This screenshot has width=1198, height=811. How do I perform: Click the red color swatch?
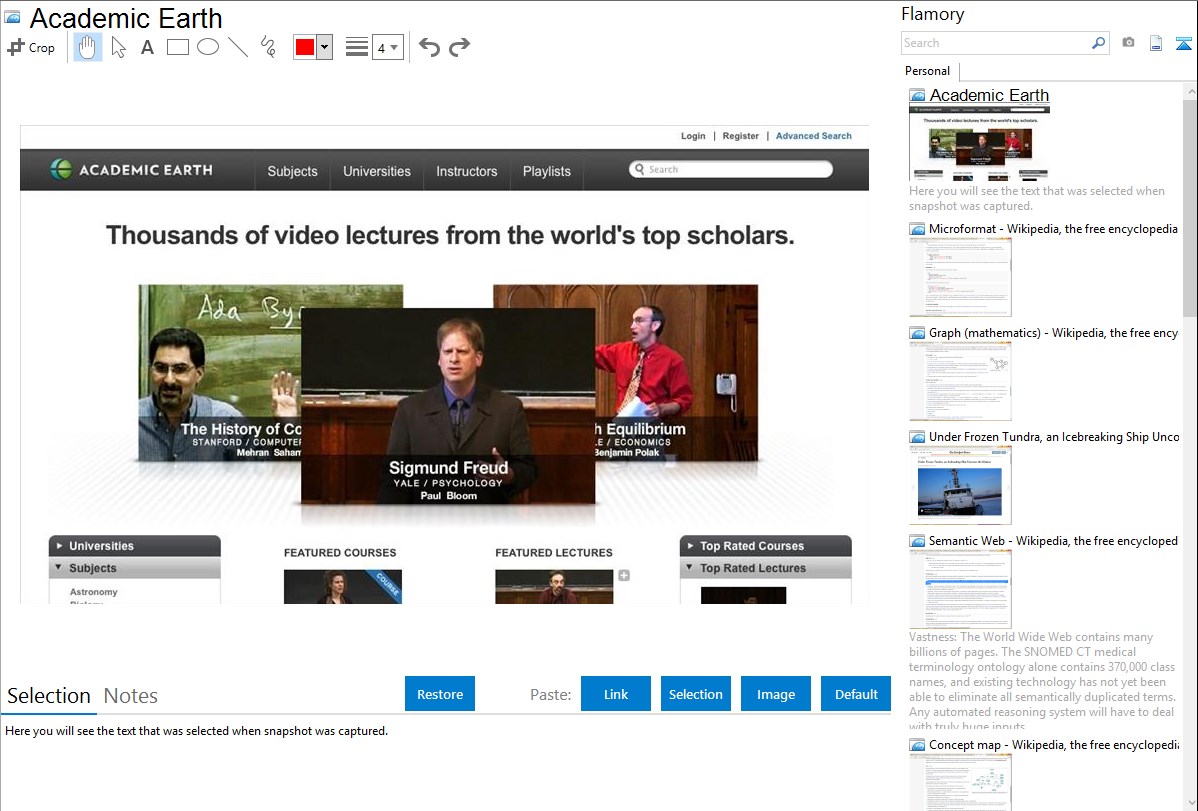click(305, 48)
